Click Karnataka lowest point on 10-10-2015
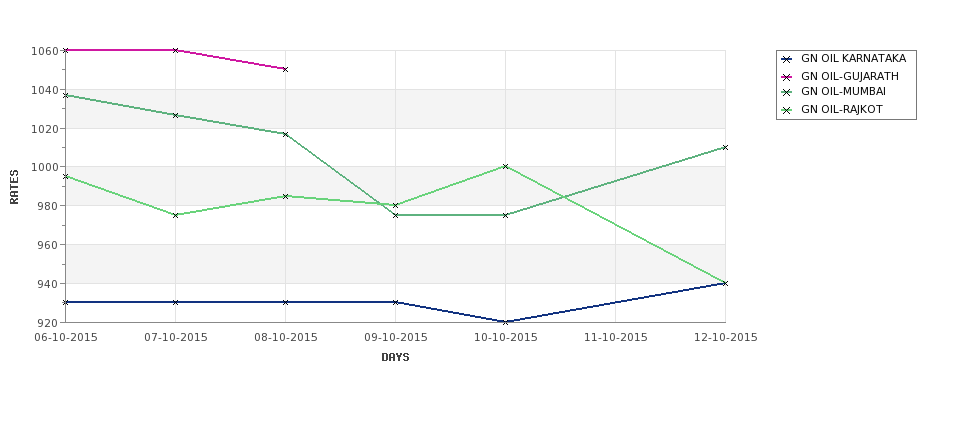Viewport: 975px width, 429px height. pos(506,322)
